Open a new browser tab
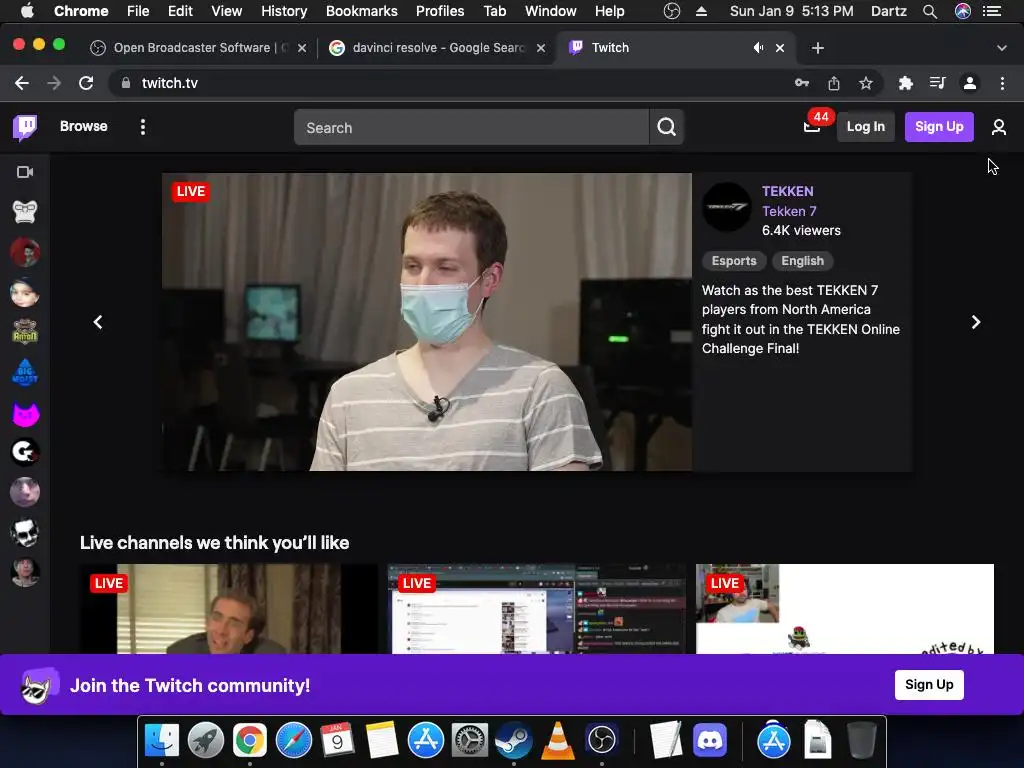This screenshot has height=768, width=1024. pyautogui.click(x=818, y=48)
